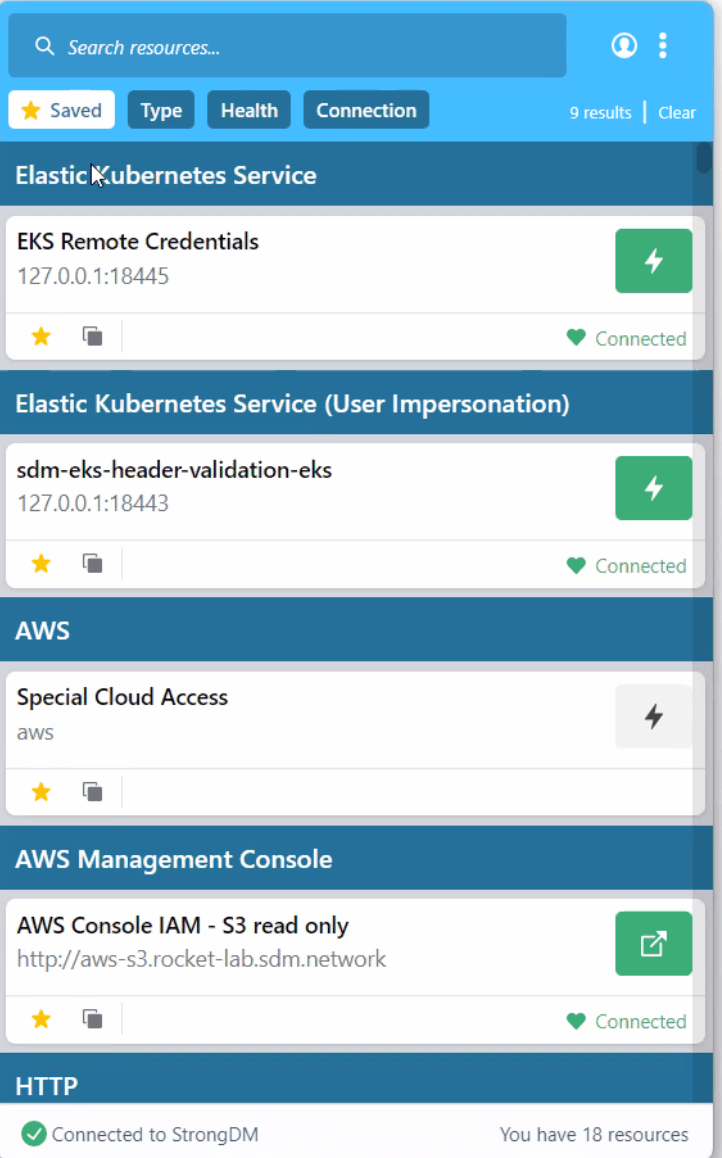Open the Connection filter dropdown
The image size is (722, 1158).
pyautogui.click(x=366, y=110)
